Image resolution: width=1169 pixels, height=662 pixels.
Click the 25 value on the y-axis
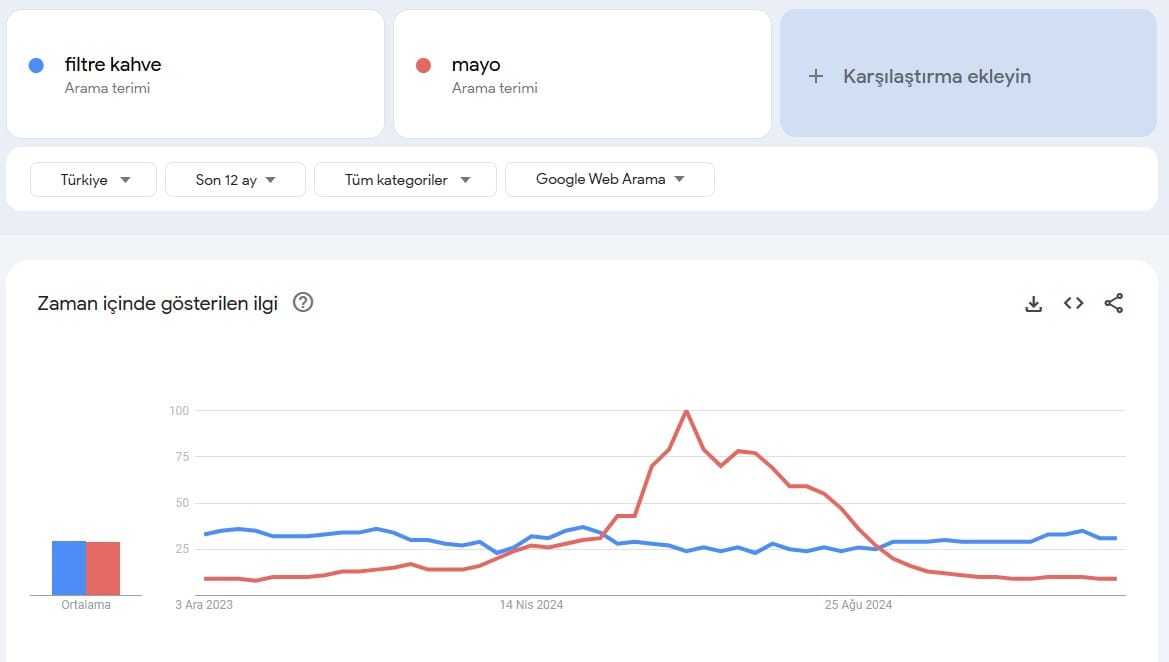tap(183, 549)
